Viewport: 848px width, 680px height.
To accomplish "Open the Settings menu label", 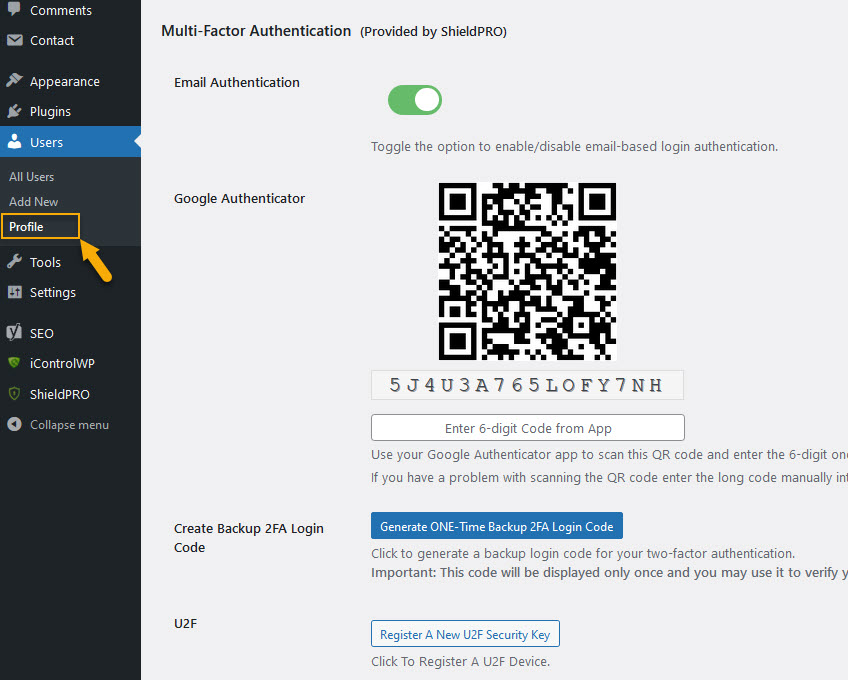I will 52,293.
